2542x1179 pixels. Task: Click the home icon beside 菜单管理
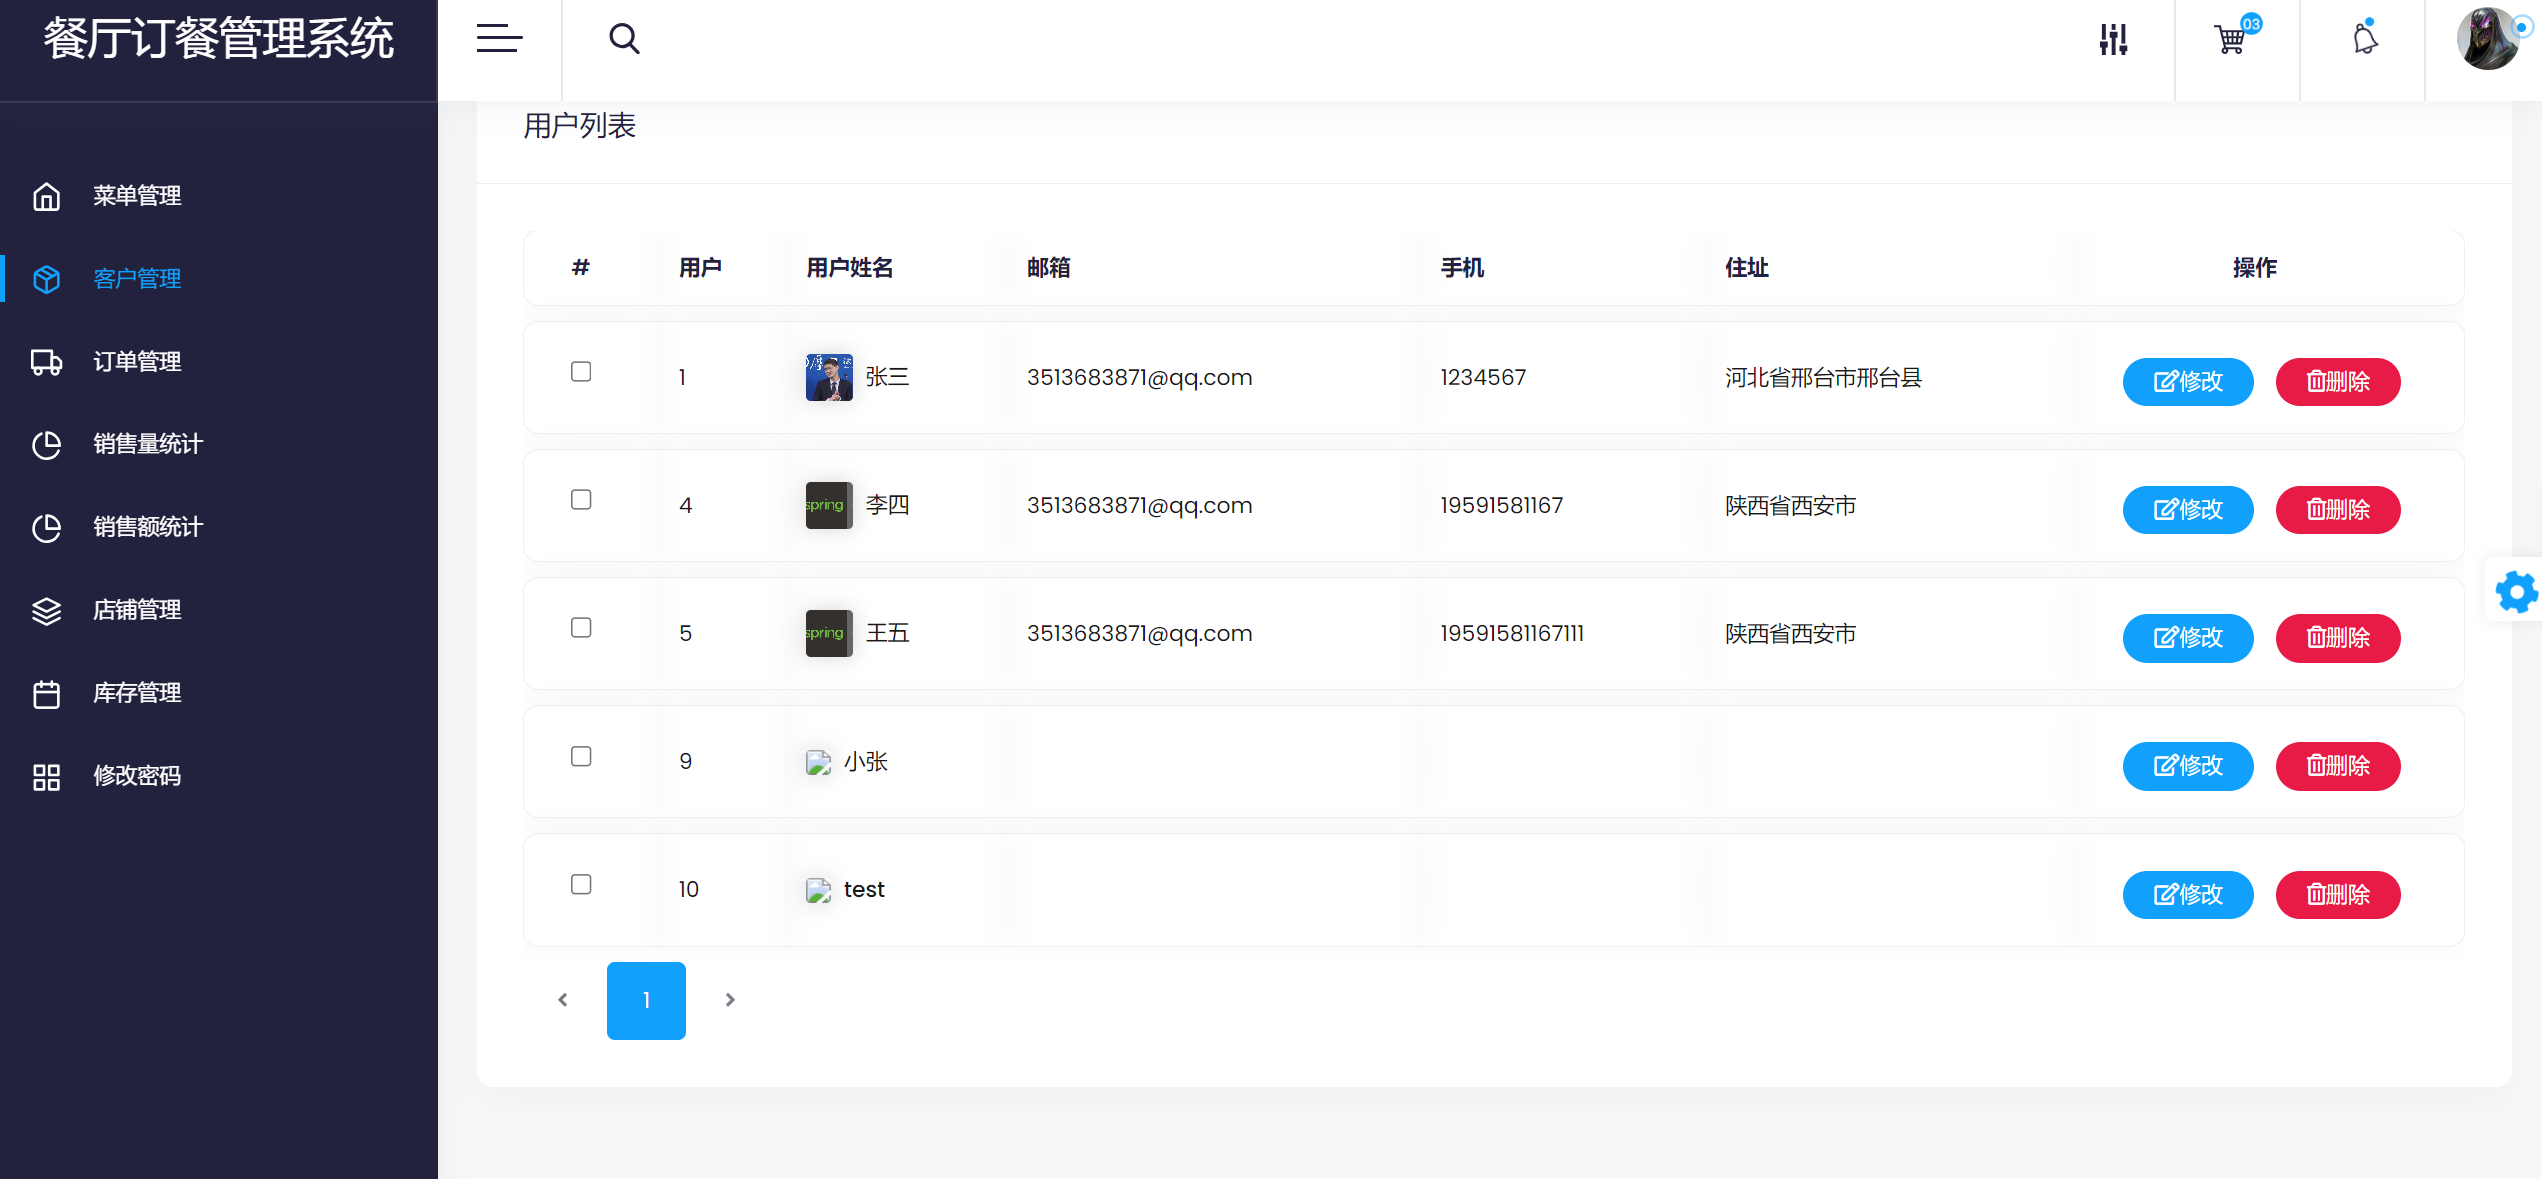[46, 196]
